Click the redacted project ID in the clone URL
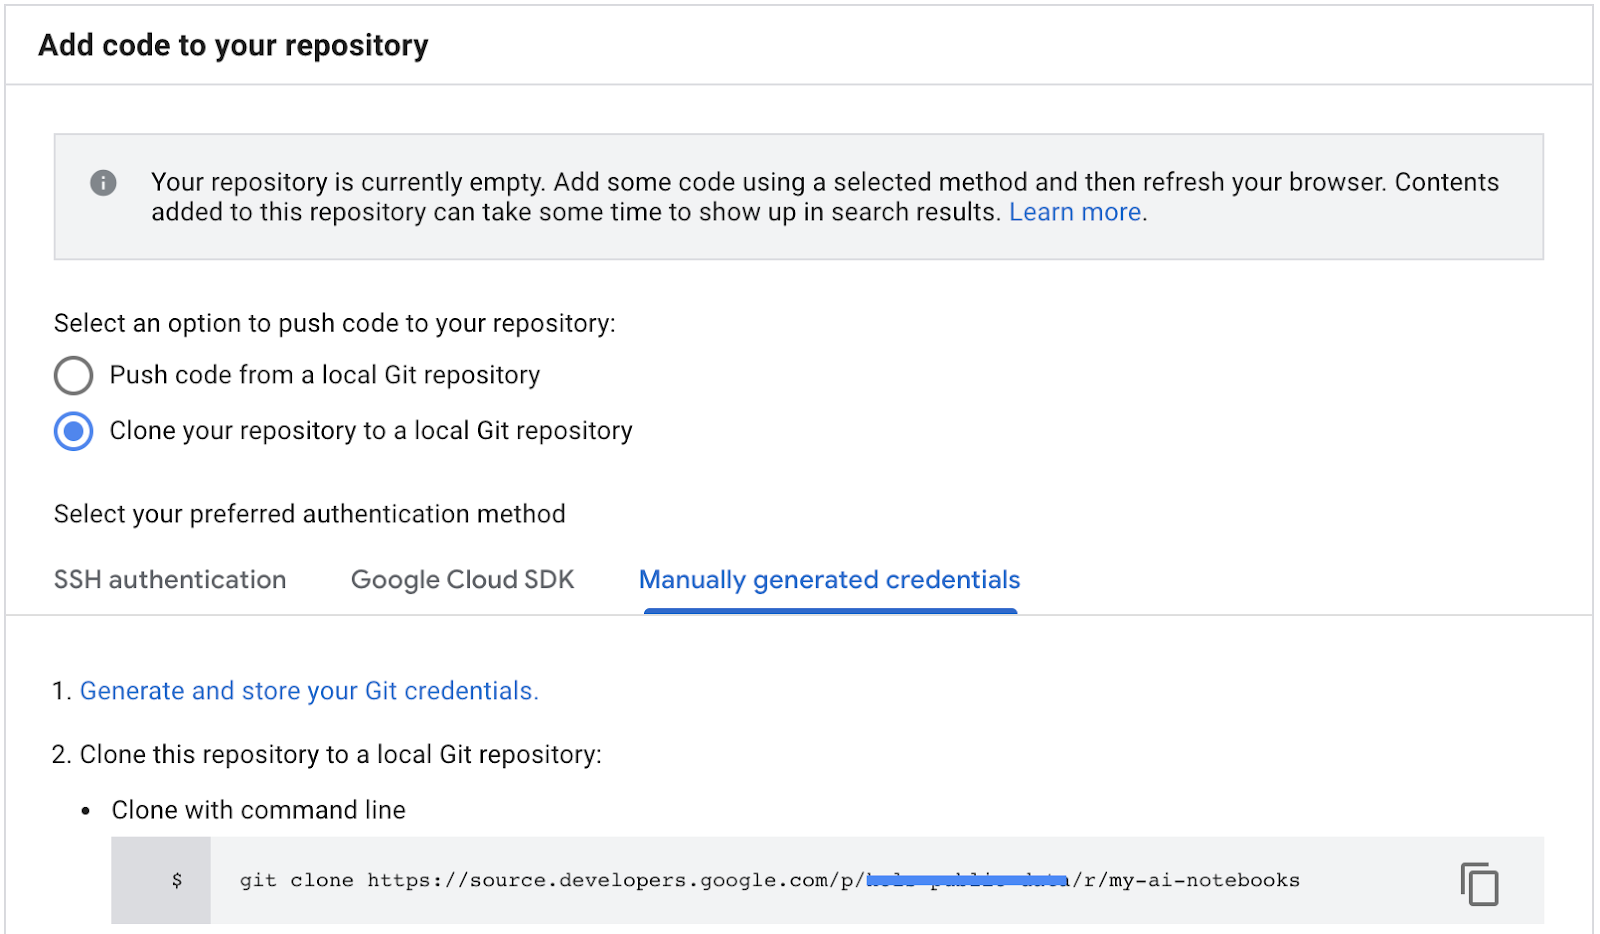This screenshot has width=1600, height=934. point(967,881)
